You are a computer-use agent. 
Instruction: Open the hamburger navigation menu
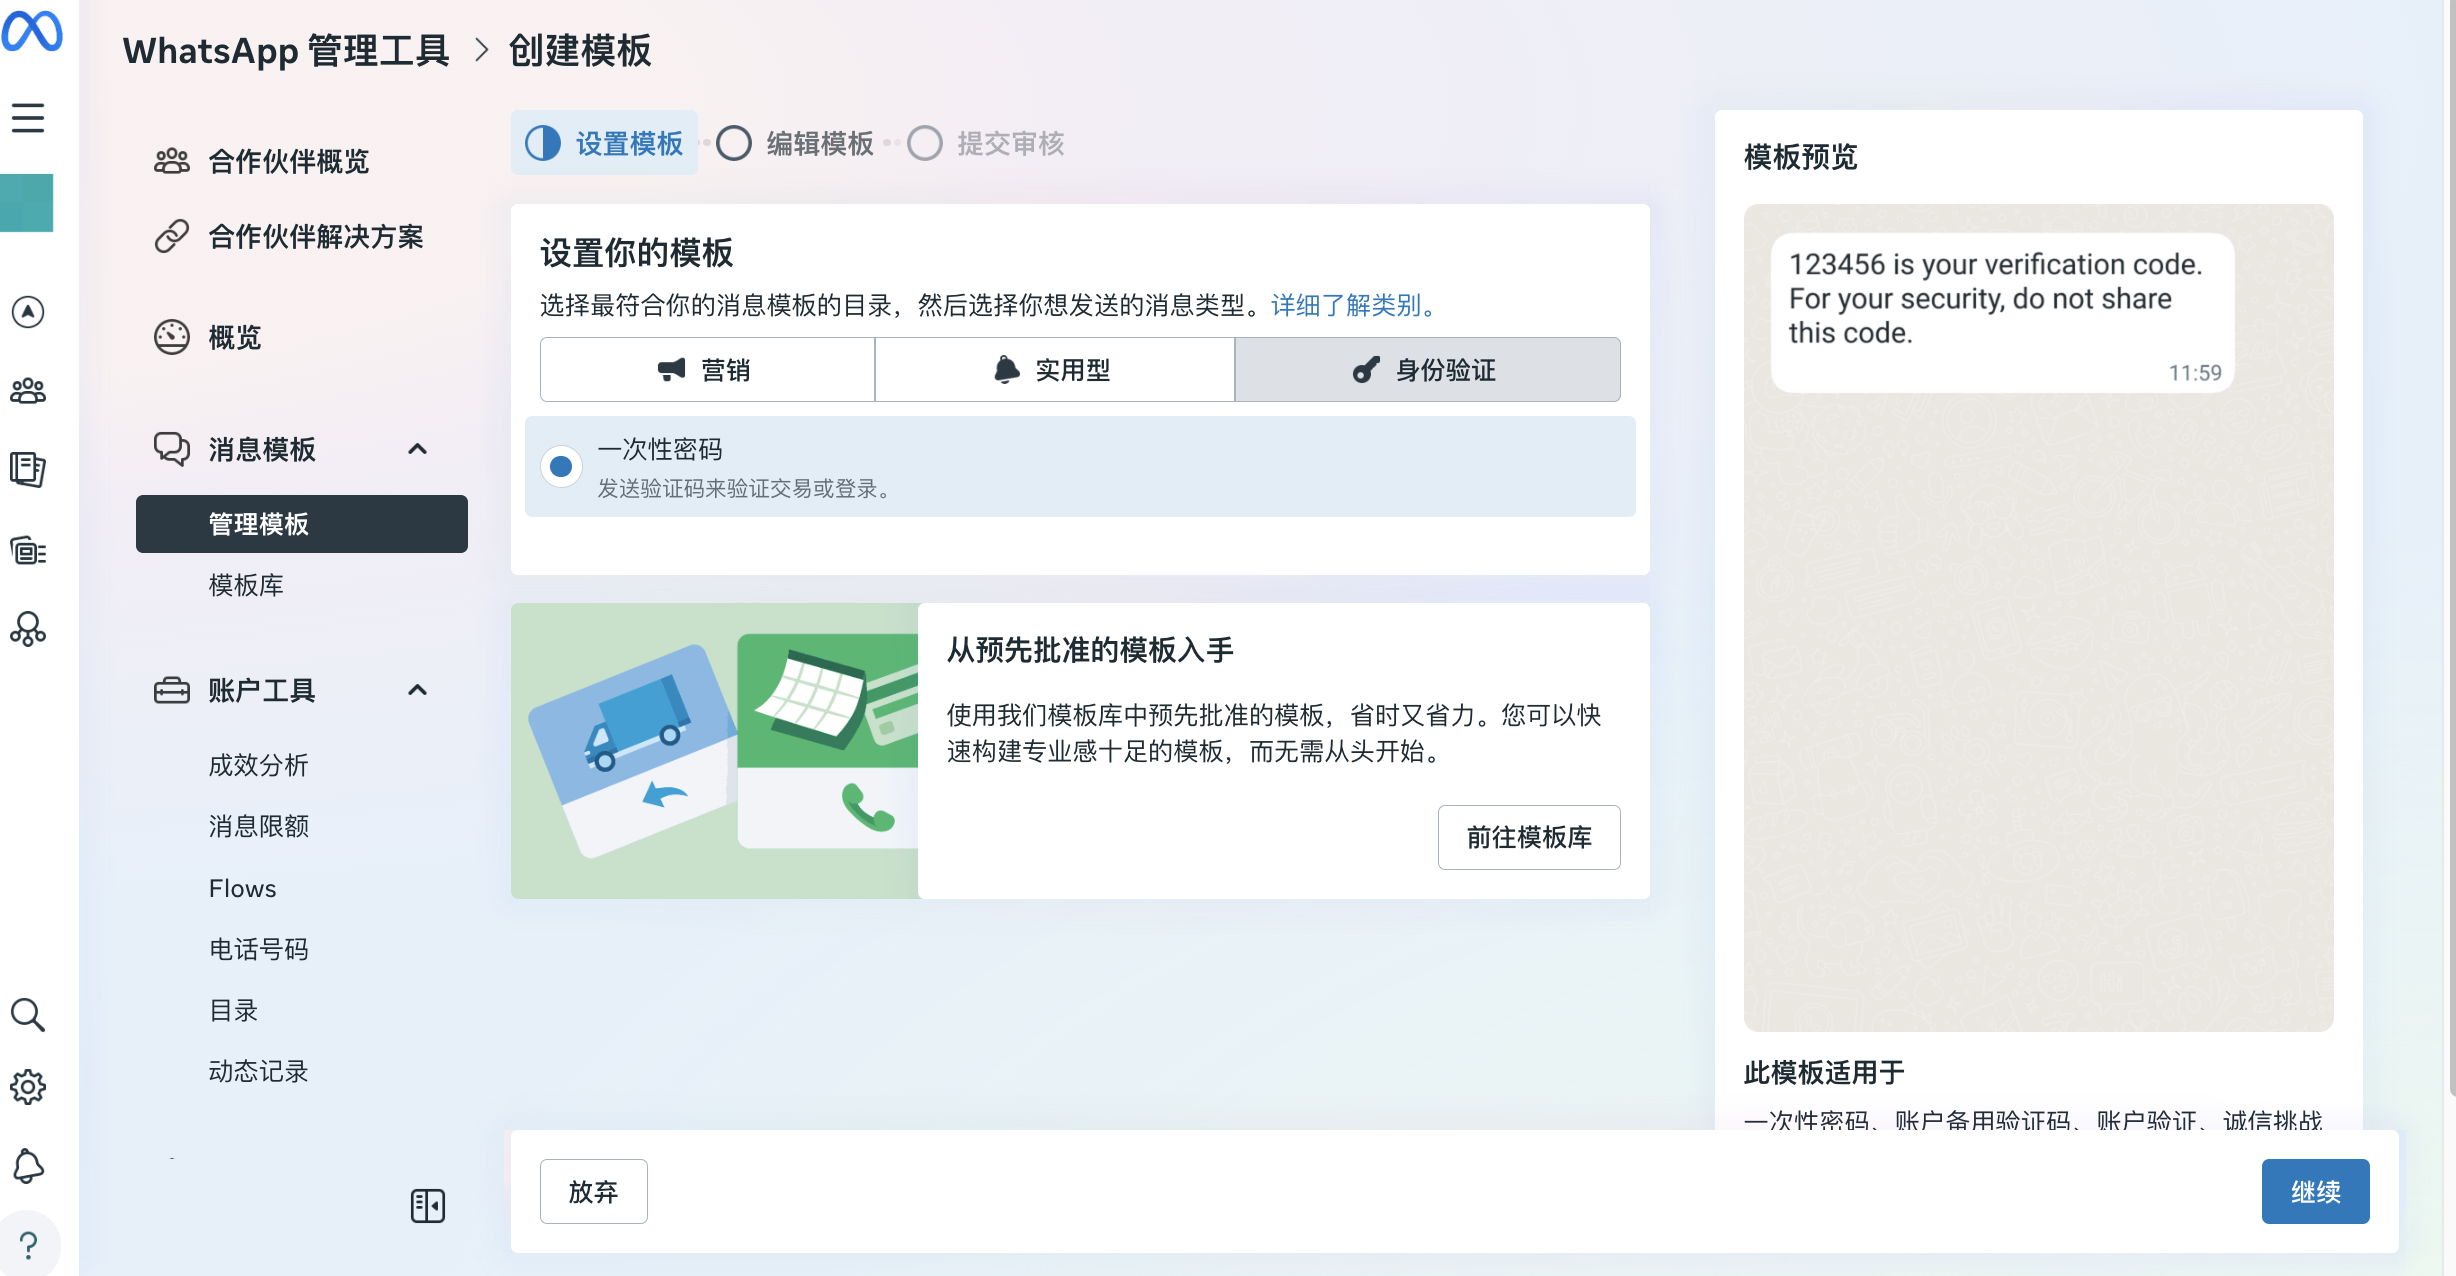pos(26,117)
